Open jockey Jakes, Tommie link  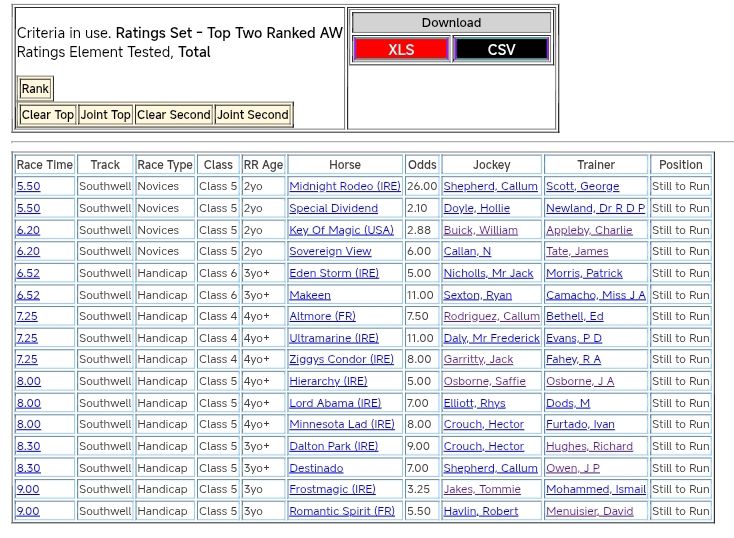point(481,489)
